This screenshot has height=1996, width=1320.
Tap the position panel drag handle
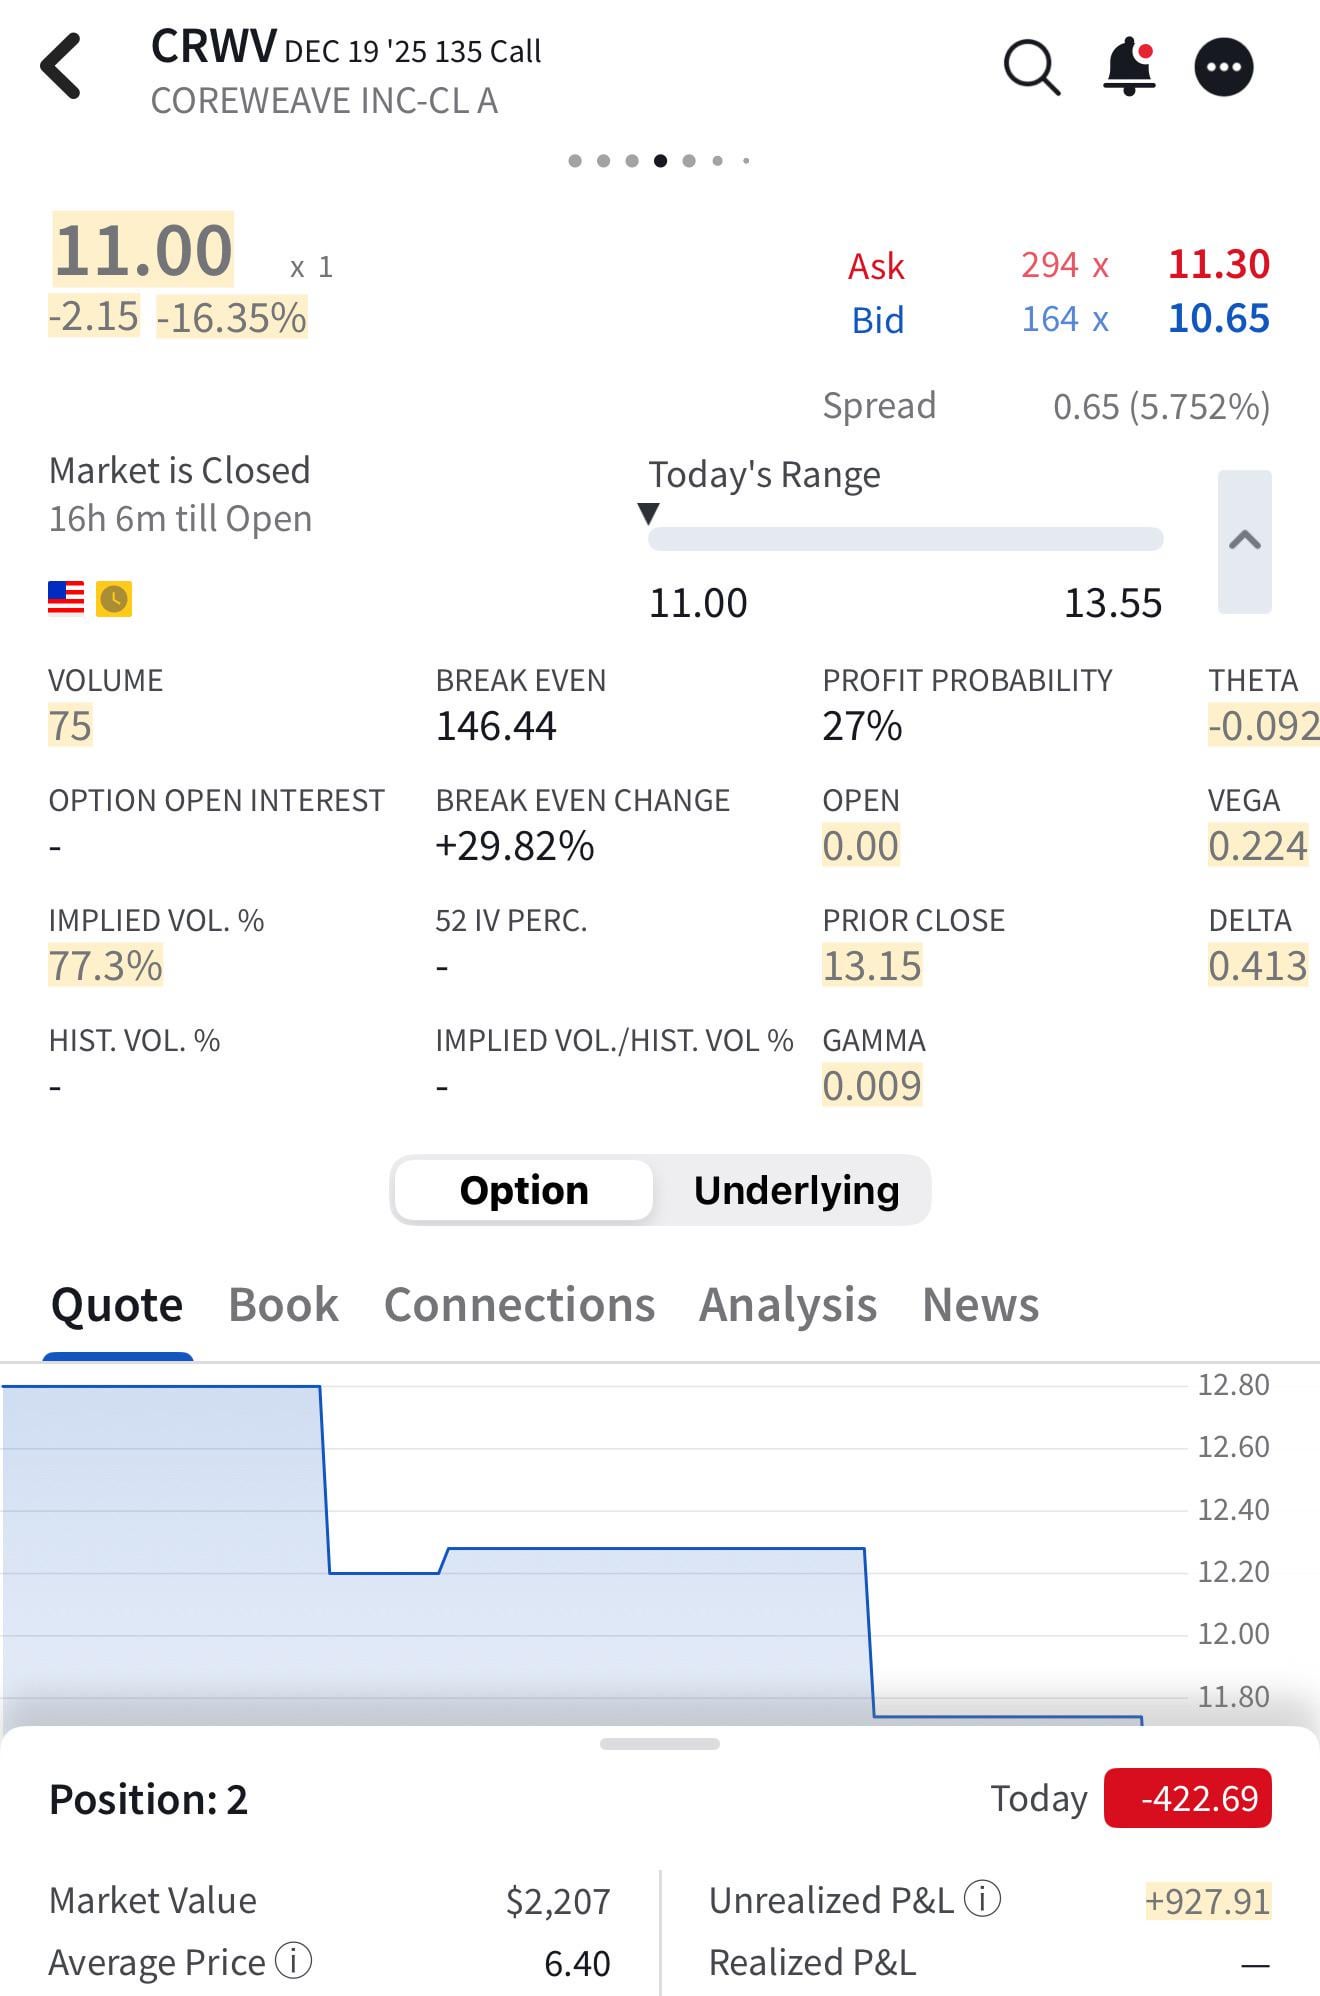(x=660, y=1744)
